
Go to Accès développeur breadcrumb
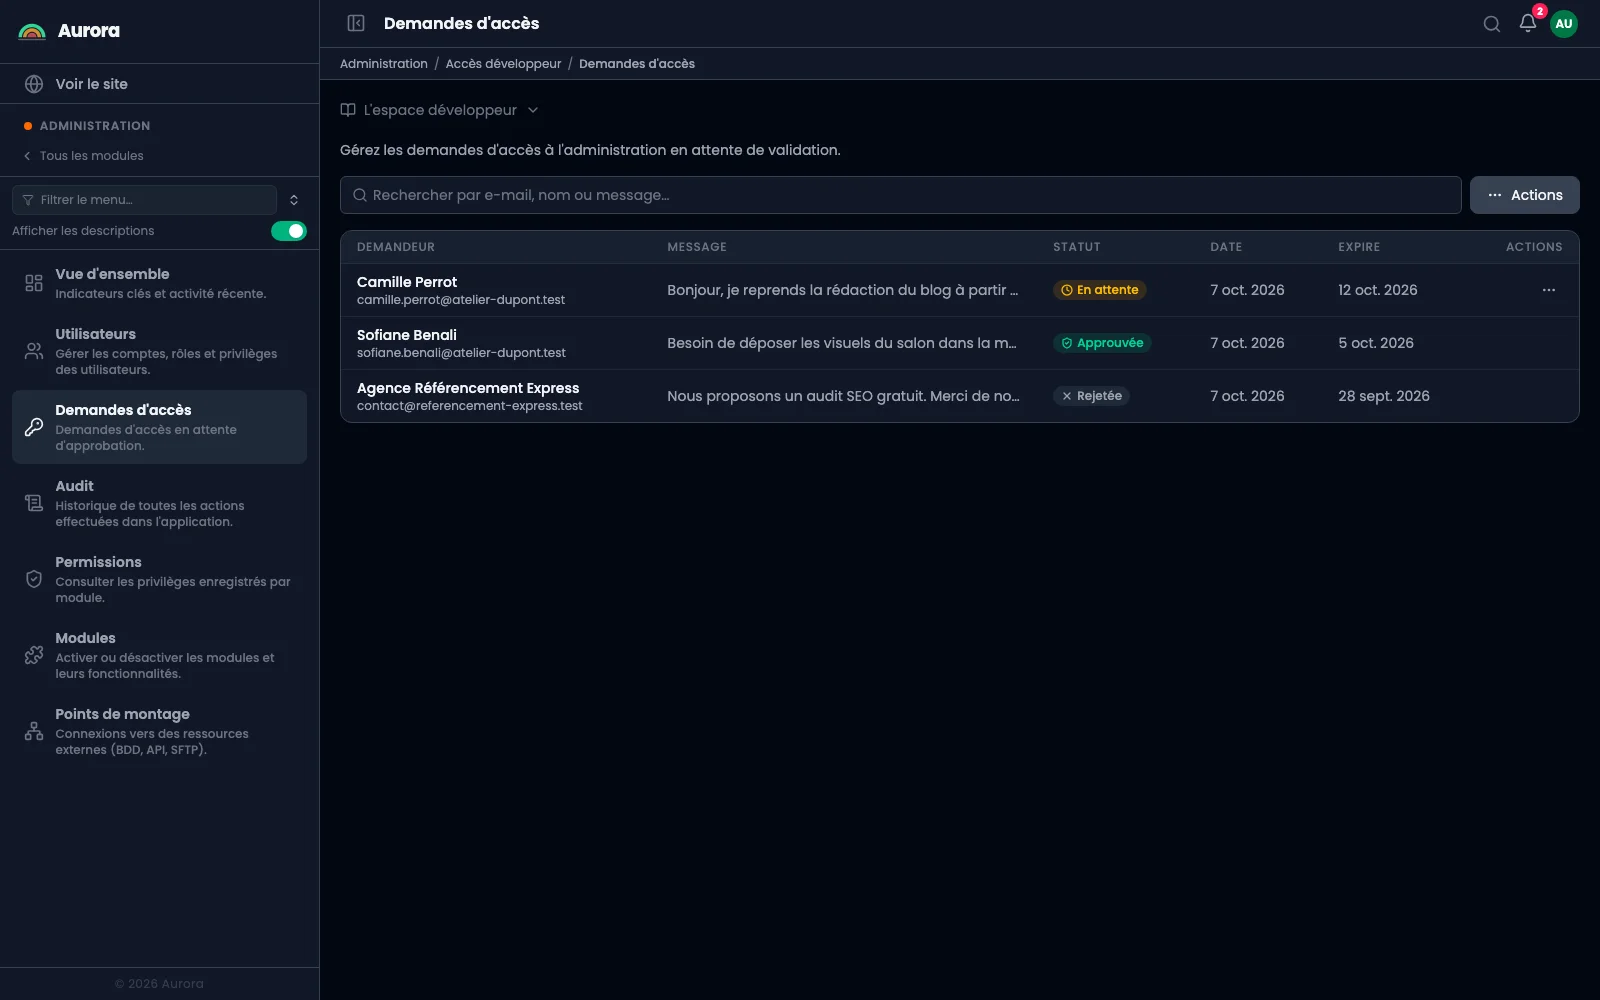coord(503,64)
